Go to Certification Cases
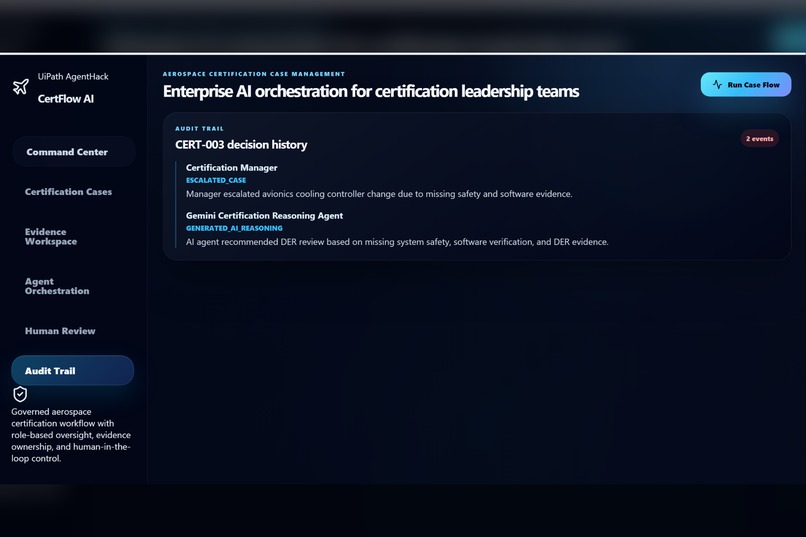Screen dimensions: 806x537 [68, 192]
